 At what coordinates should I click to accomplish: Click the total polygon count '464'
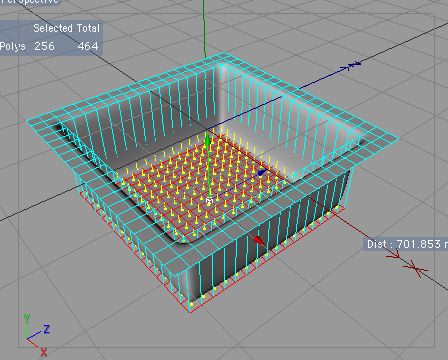click(88, 46)
